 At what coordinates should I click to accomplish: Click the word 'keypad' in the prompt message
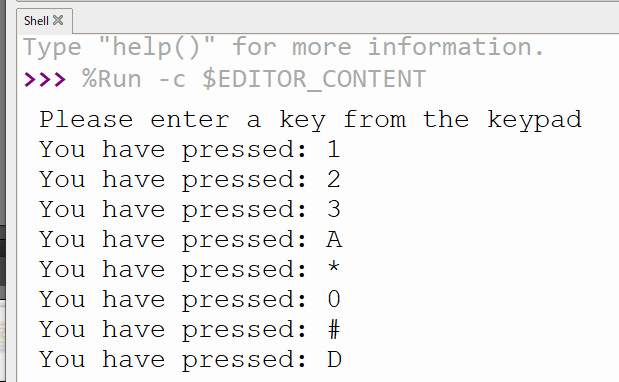[534, 120]
